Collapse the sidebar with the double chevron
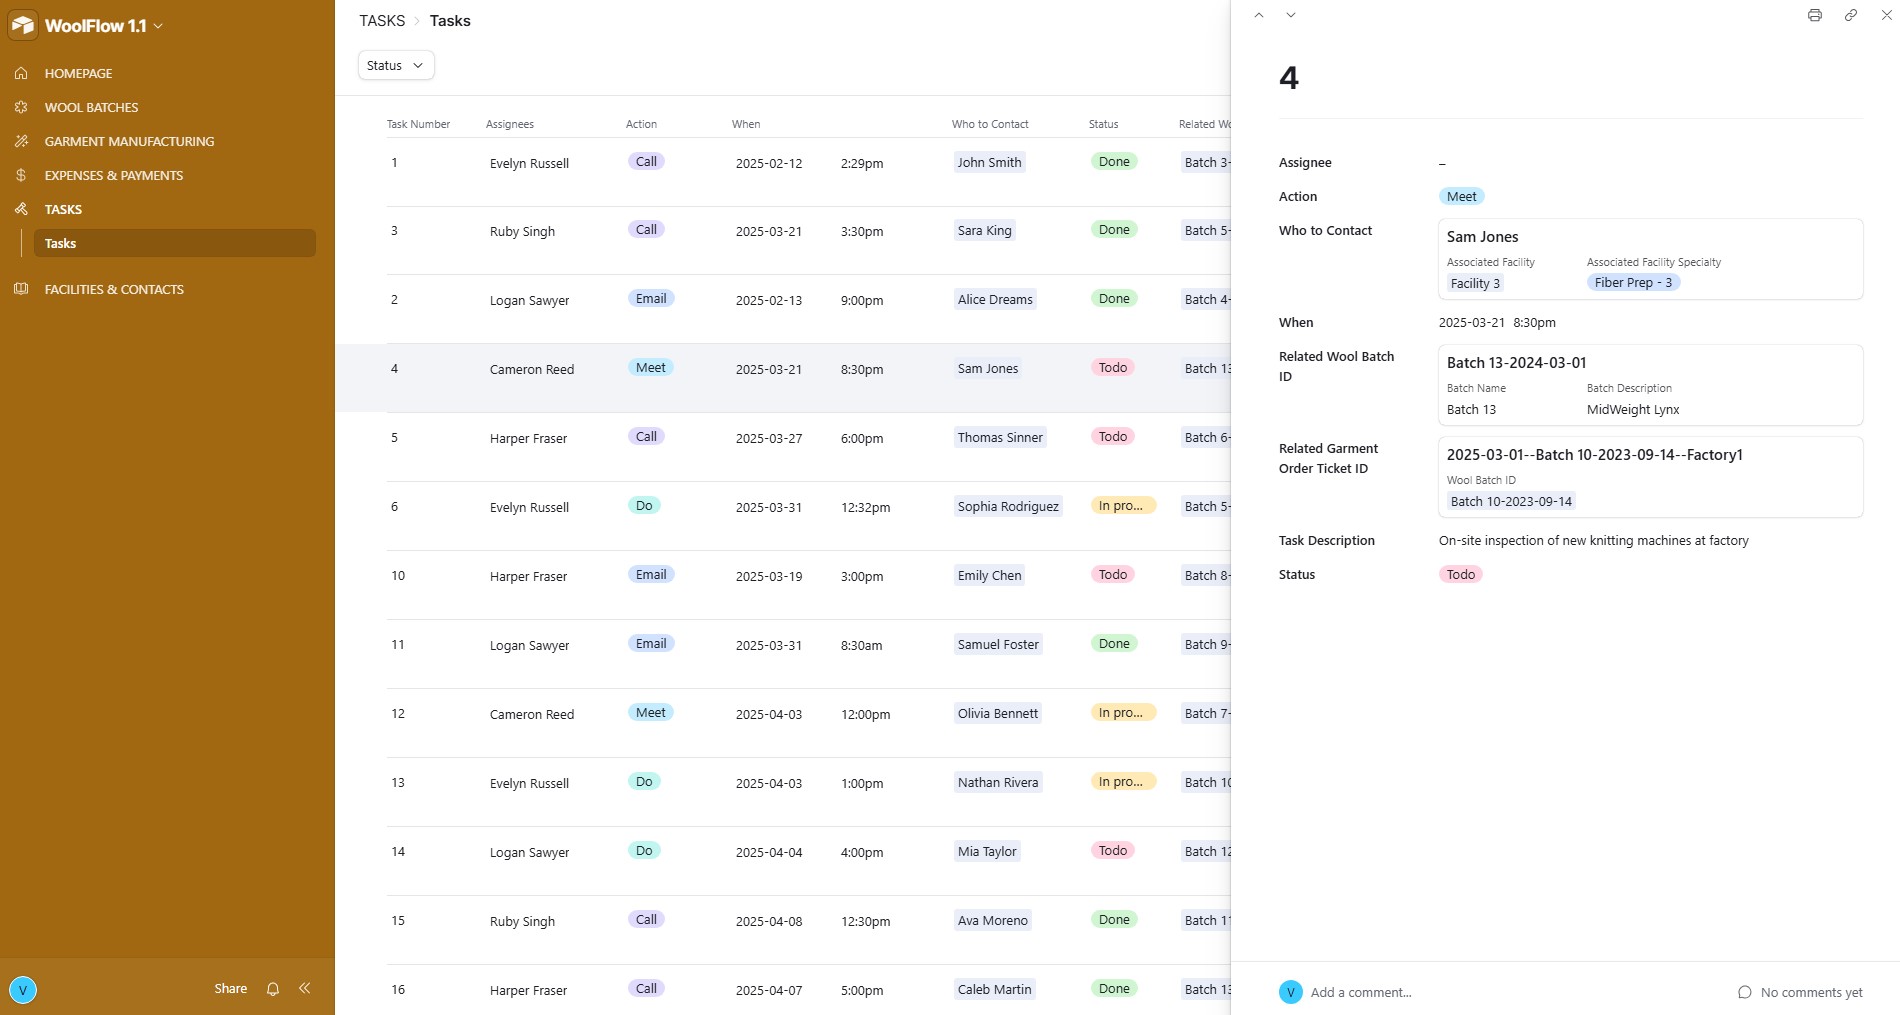The width and height of the screenshot is (1900, 1015). pos(305,989)
